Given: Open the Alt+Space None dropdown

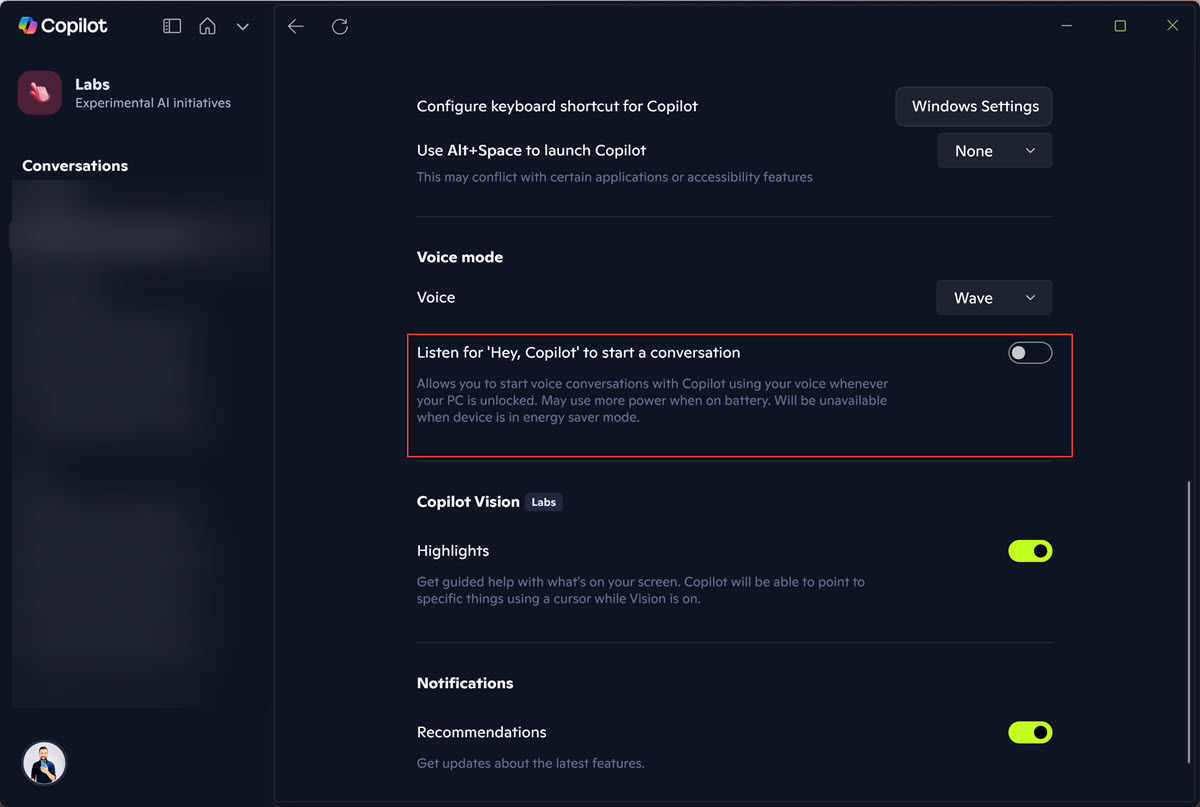Looking at the screenshot, I should pos(994,151).
